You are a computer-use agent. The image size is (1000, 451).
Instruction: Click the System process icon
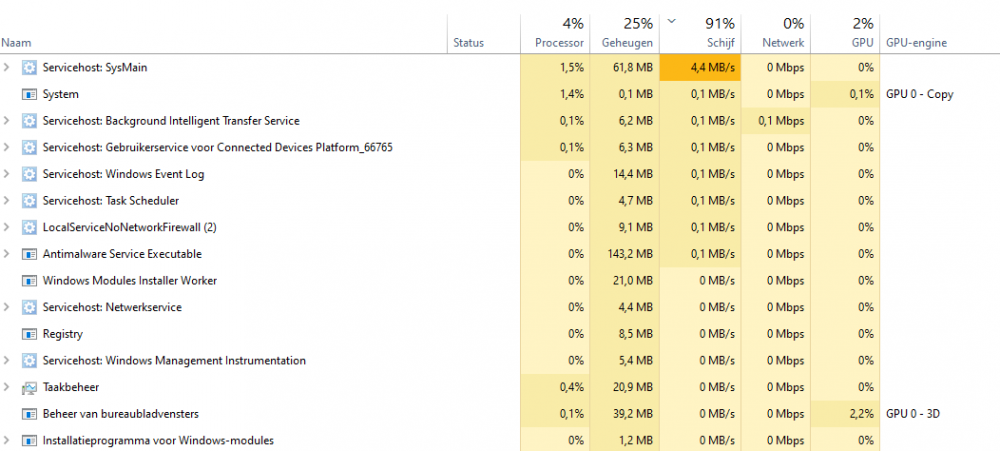pyautogui.click(x=29, y=94)
